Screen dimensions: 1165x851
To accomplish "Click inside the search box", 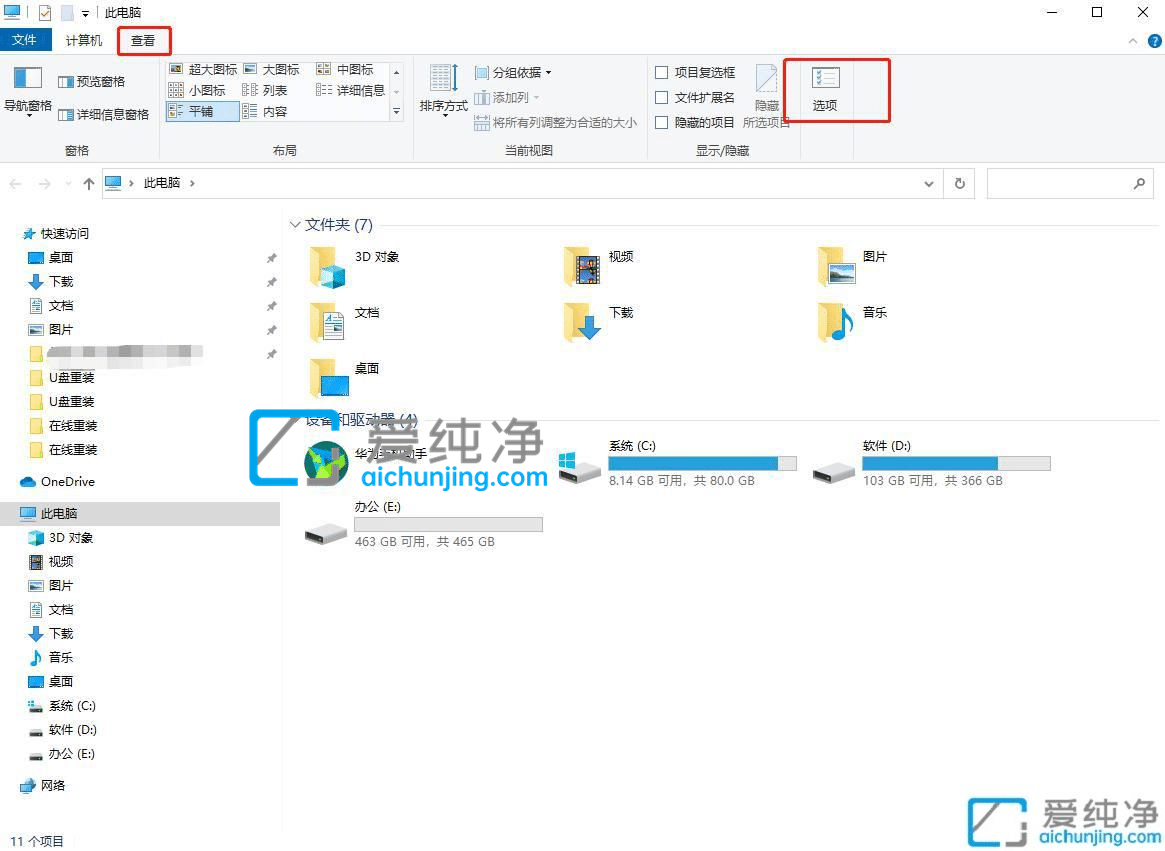I will click(x=1060, y=183).
